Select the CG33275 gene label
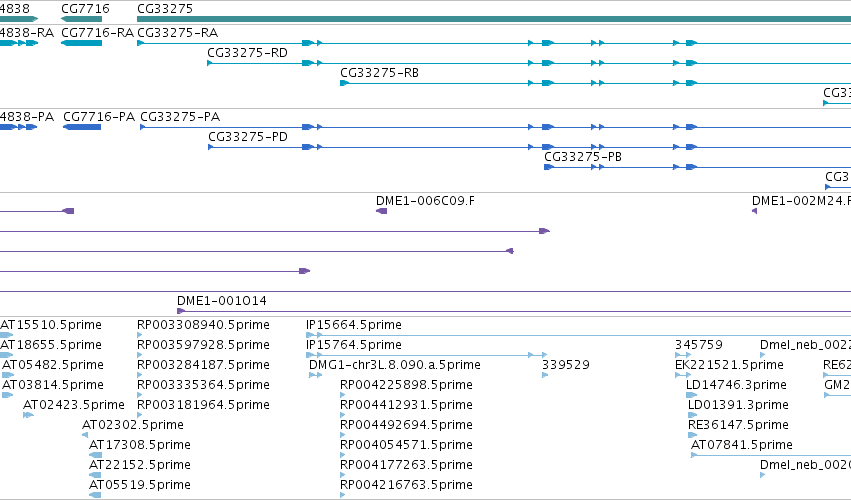The image size is (851, 500). coord(165,9)
